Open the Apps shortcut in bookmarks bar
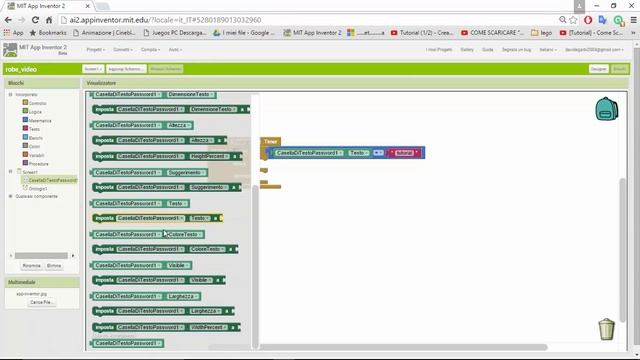Image resolution: width=640 pixels, height=360 pixels. click(13, 33)
